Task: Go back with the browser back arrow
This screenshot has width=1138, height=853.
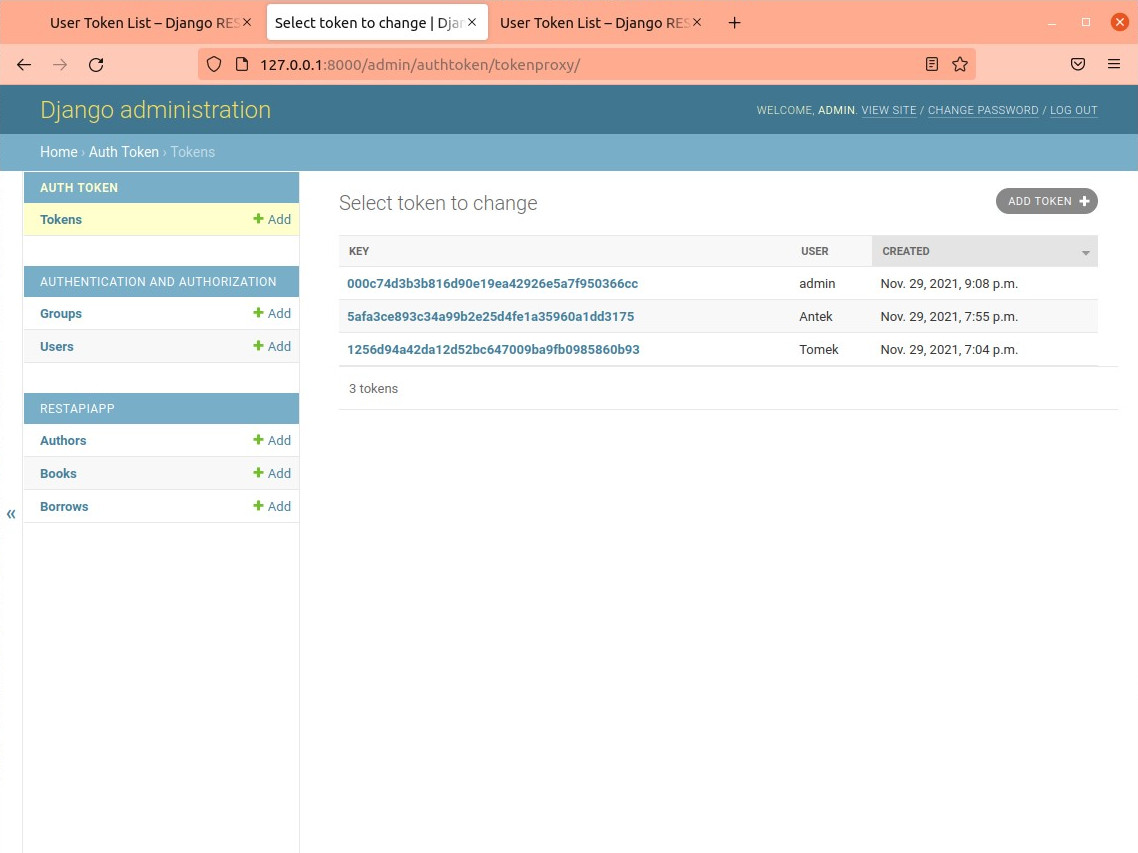Action: point(24,65)
